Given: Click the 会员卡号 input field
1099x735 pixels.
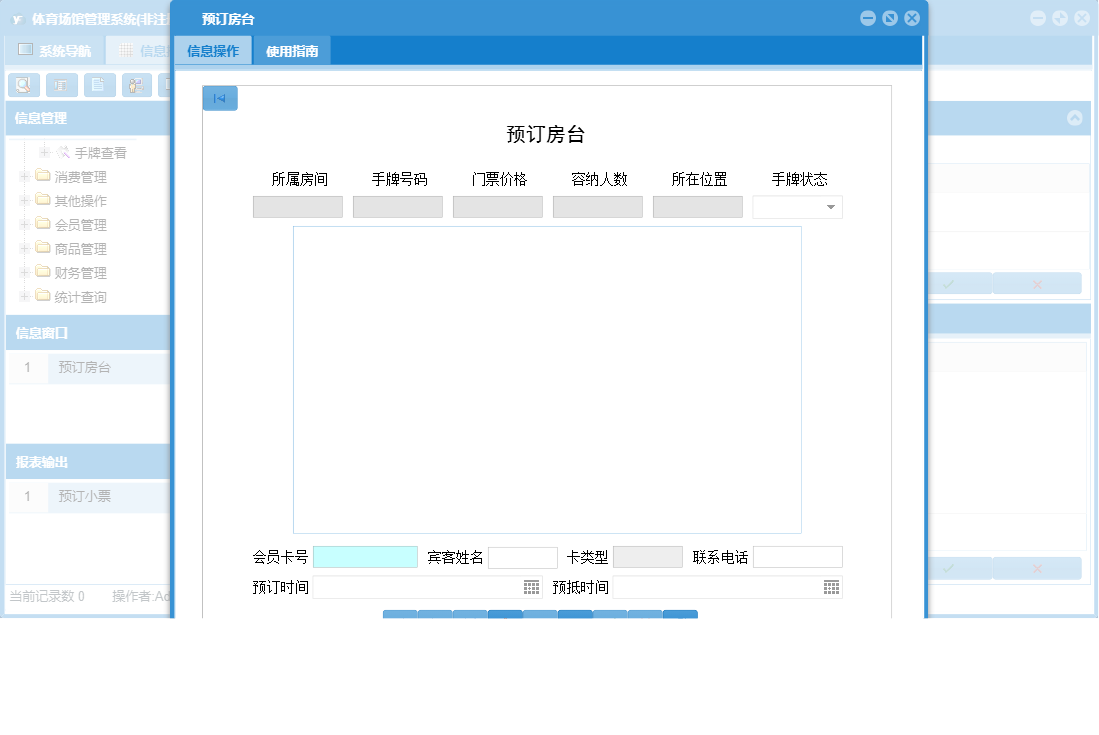Looking at the screenshot, I should pos(365,556).
